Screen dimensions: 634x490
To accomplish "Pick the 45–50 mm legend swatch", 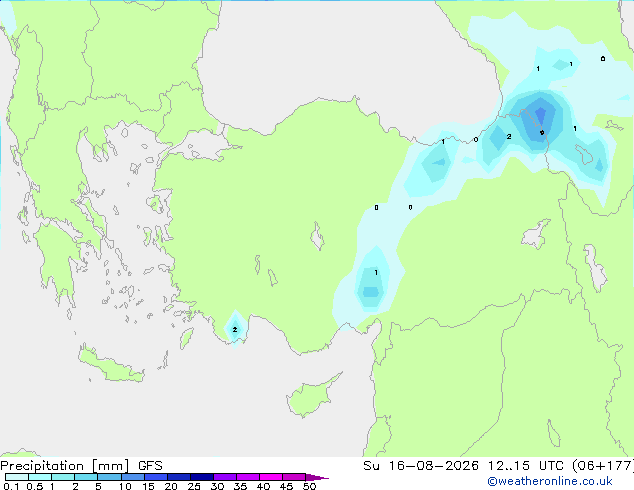I will [x=294, y=477].
